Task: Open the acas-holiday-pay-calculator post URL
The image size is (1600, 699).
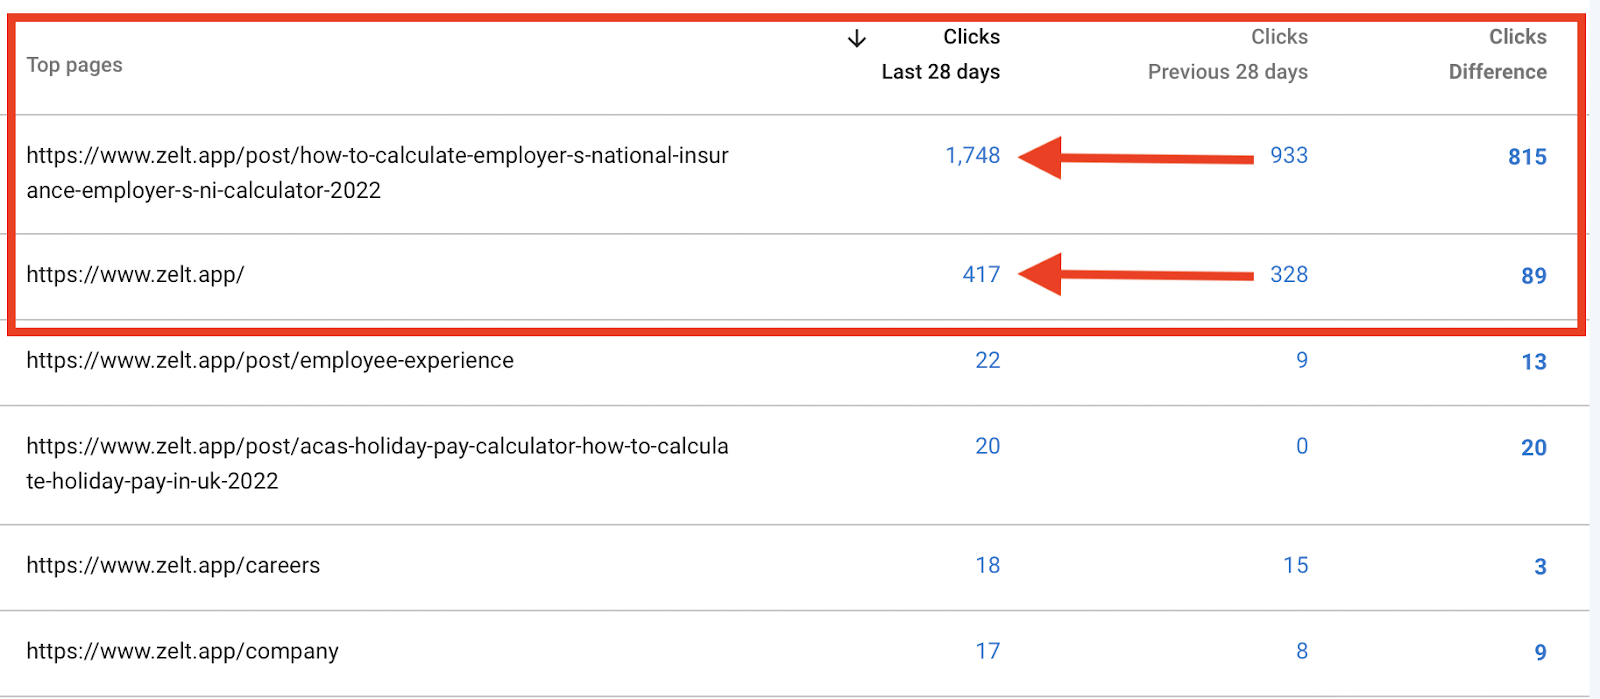Action: click(377, 464)
